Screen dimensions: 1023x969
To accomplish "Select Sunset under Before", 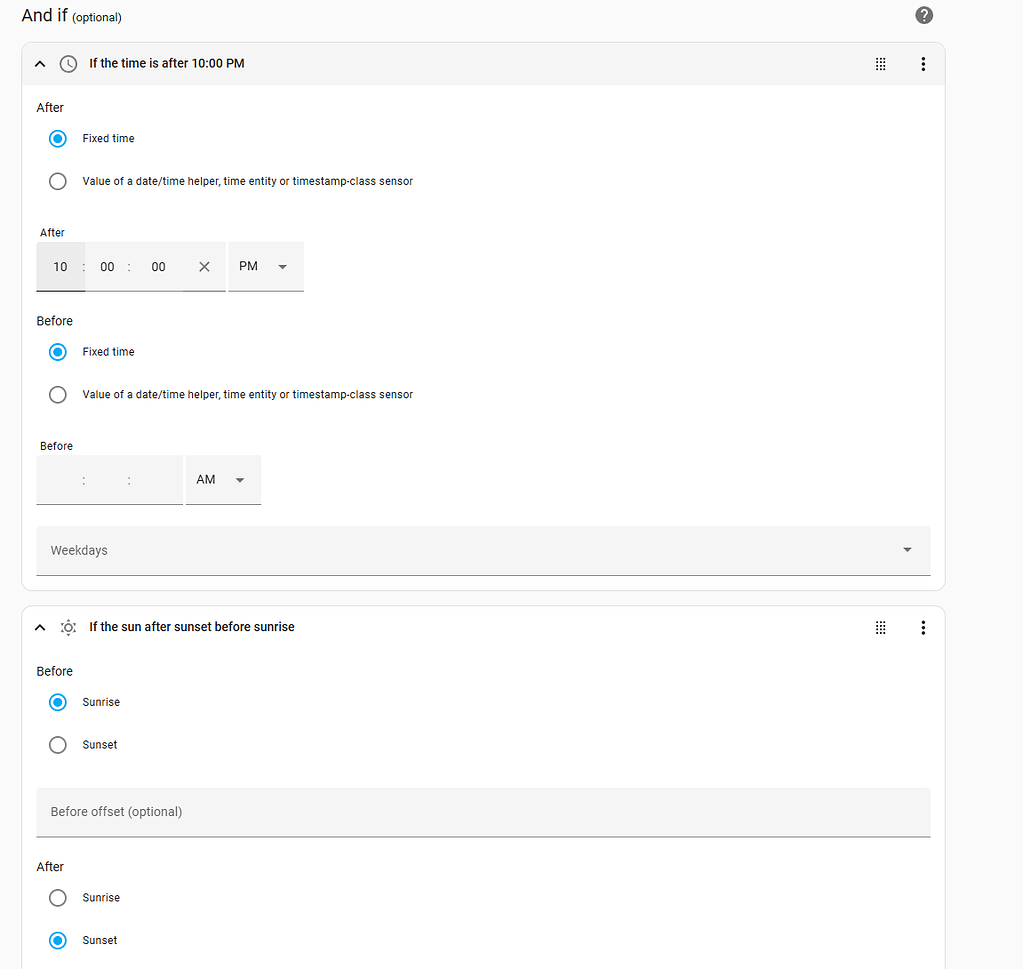I will pyautogui.click(x=58, y=745).
